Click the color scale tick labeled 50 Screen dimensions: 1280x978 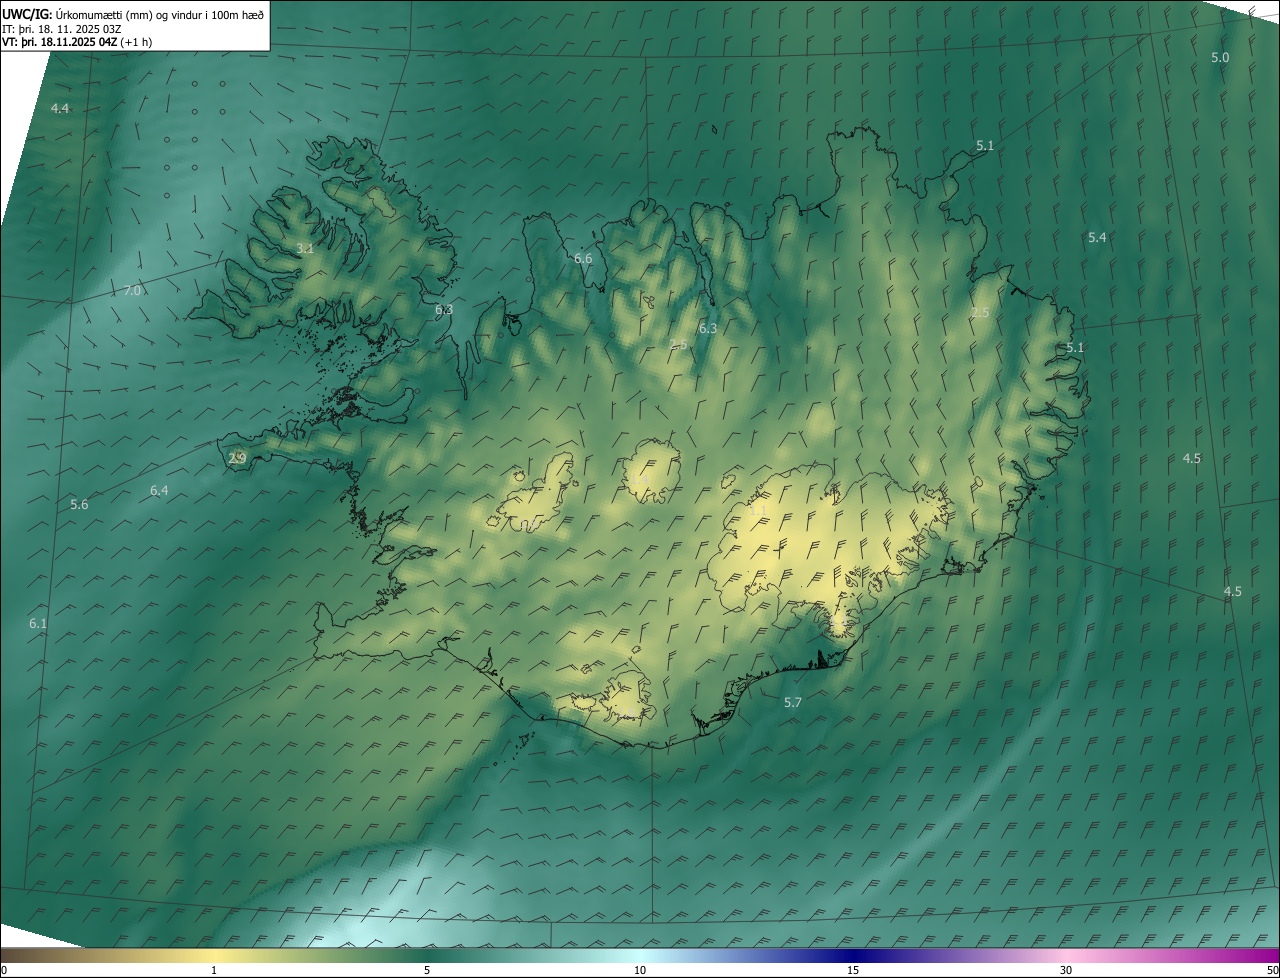pyautogui.click(x=1272, y=970)
